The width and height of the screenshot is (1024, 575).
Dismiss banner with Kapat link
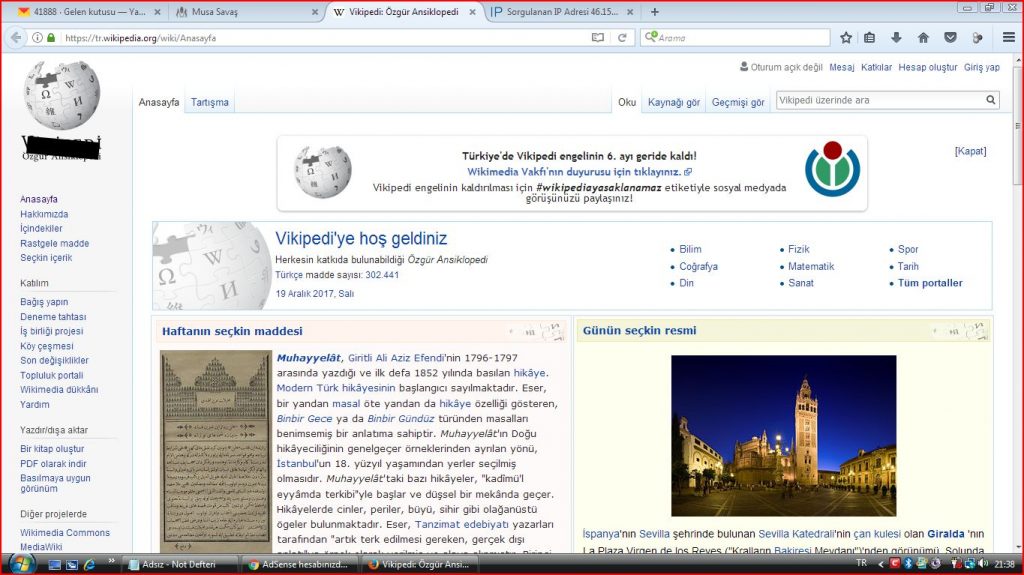coord(970,151)
